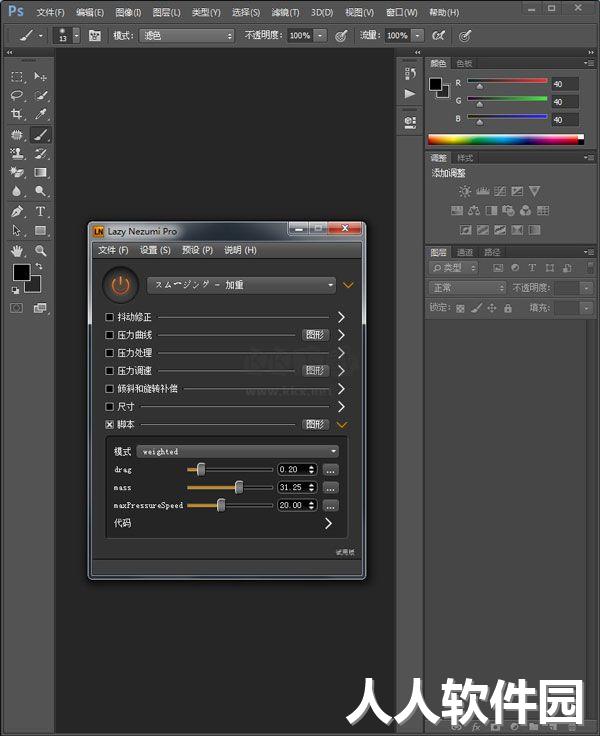
Task: Switch to the 通道 tab
Action: 465,253
